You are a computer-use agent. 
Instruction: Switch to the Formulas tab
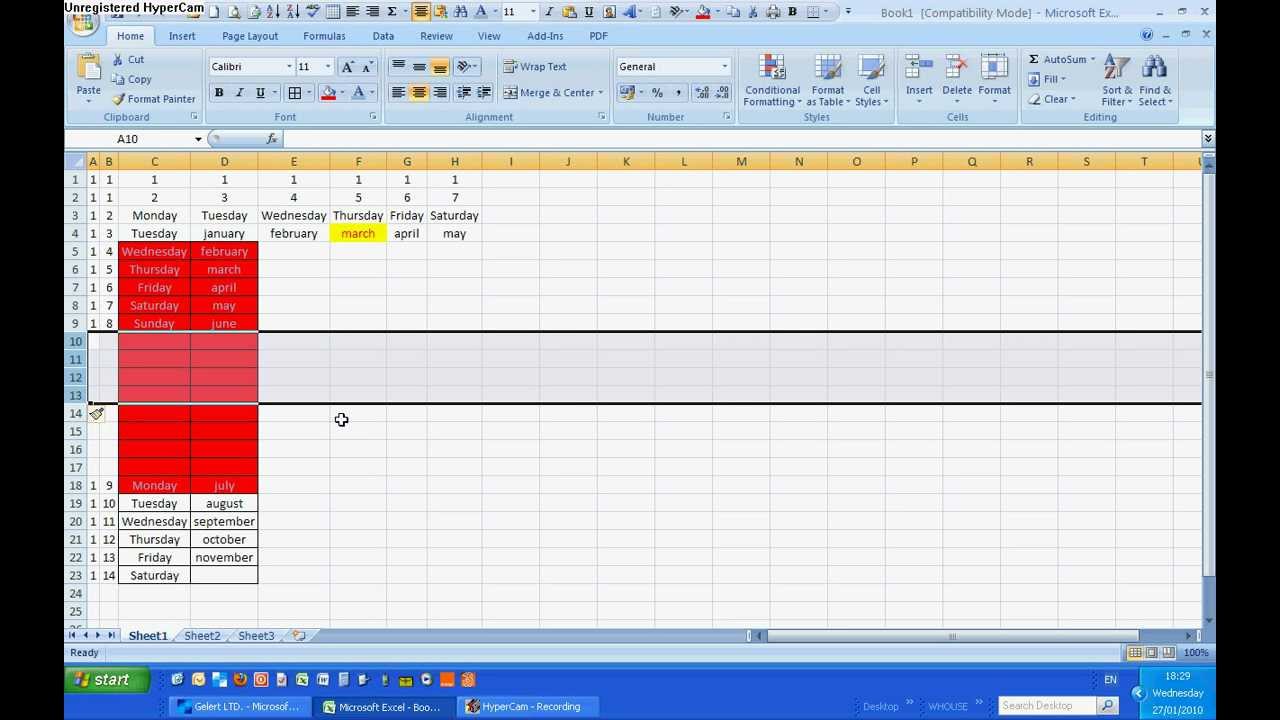[324, 36]
